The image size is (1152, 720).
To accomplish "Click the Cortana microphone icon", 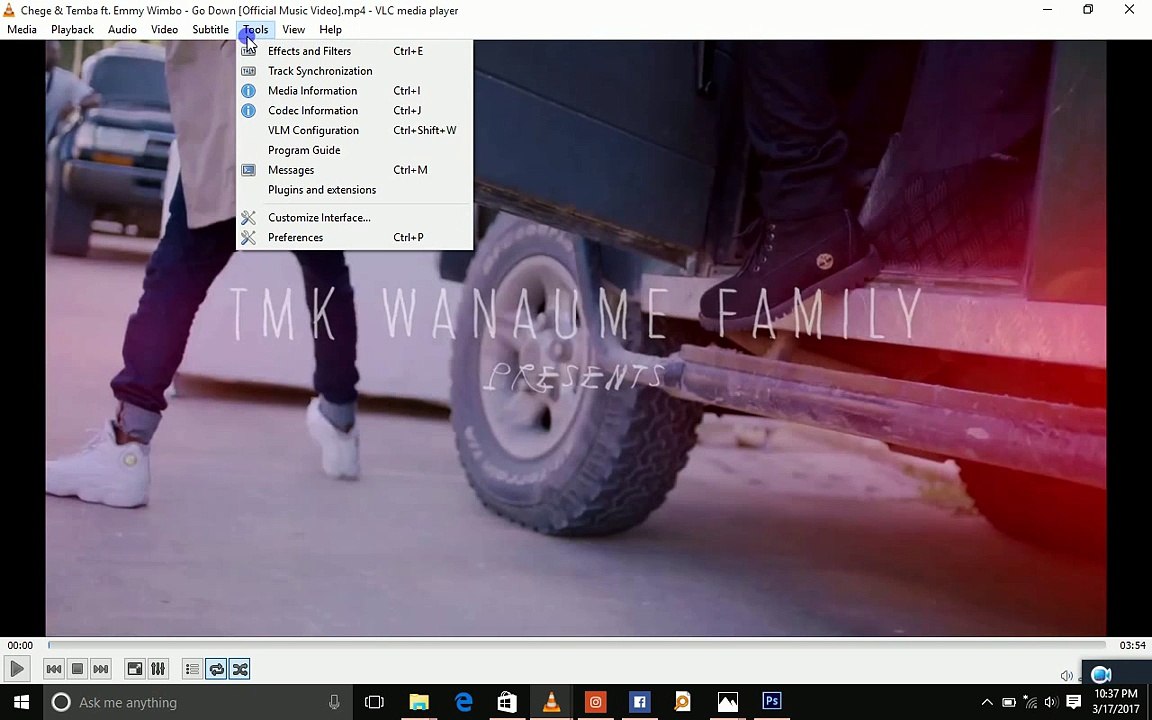I will tap(334, 702).
